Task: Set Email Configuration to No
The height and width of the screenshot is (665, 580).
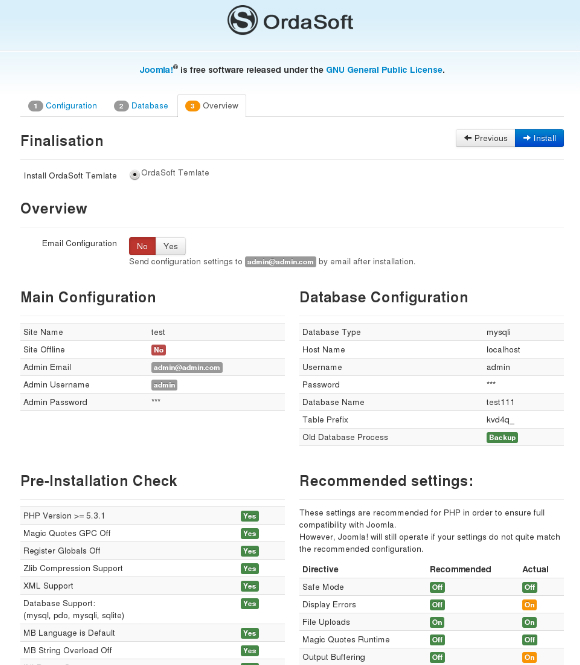Action: pos(142,246)
